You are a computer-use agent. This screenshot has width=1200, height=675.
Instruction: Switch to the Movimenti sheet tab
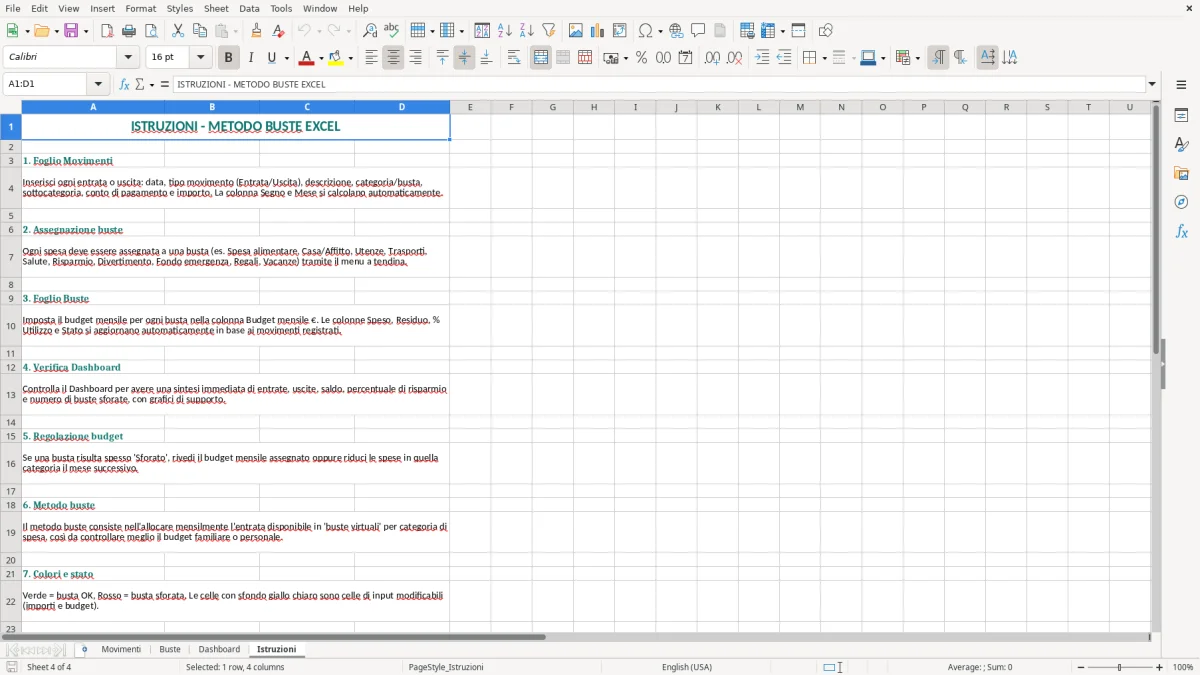tap(121, 649)
